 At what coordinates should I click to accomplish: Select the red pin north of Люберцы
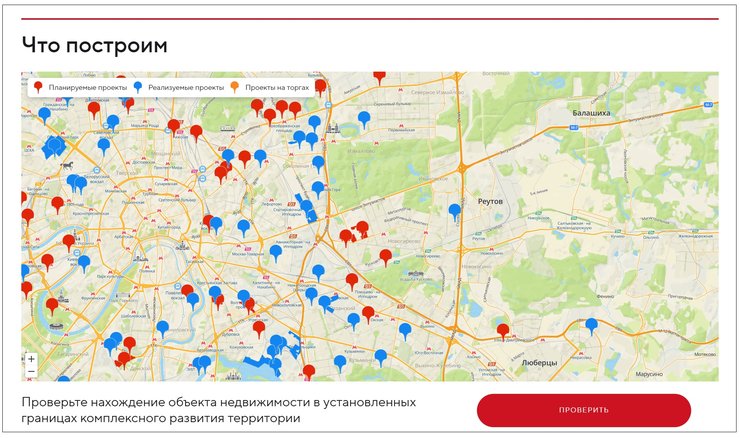[503, 331]
